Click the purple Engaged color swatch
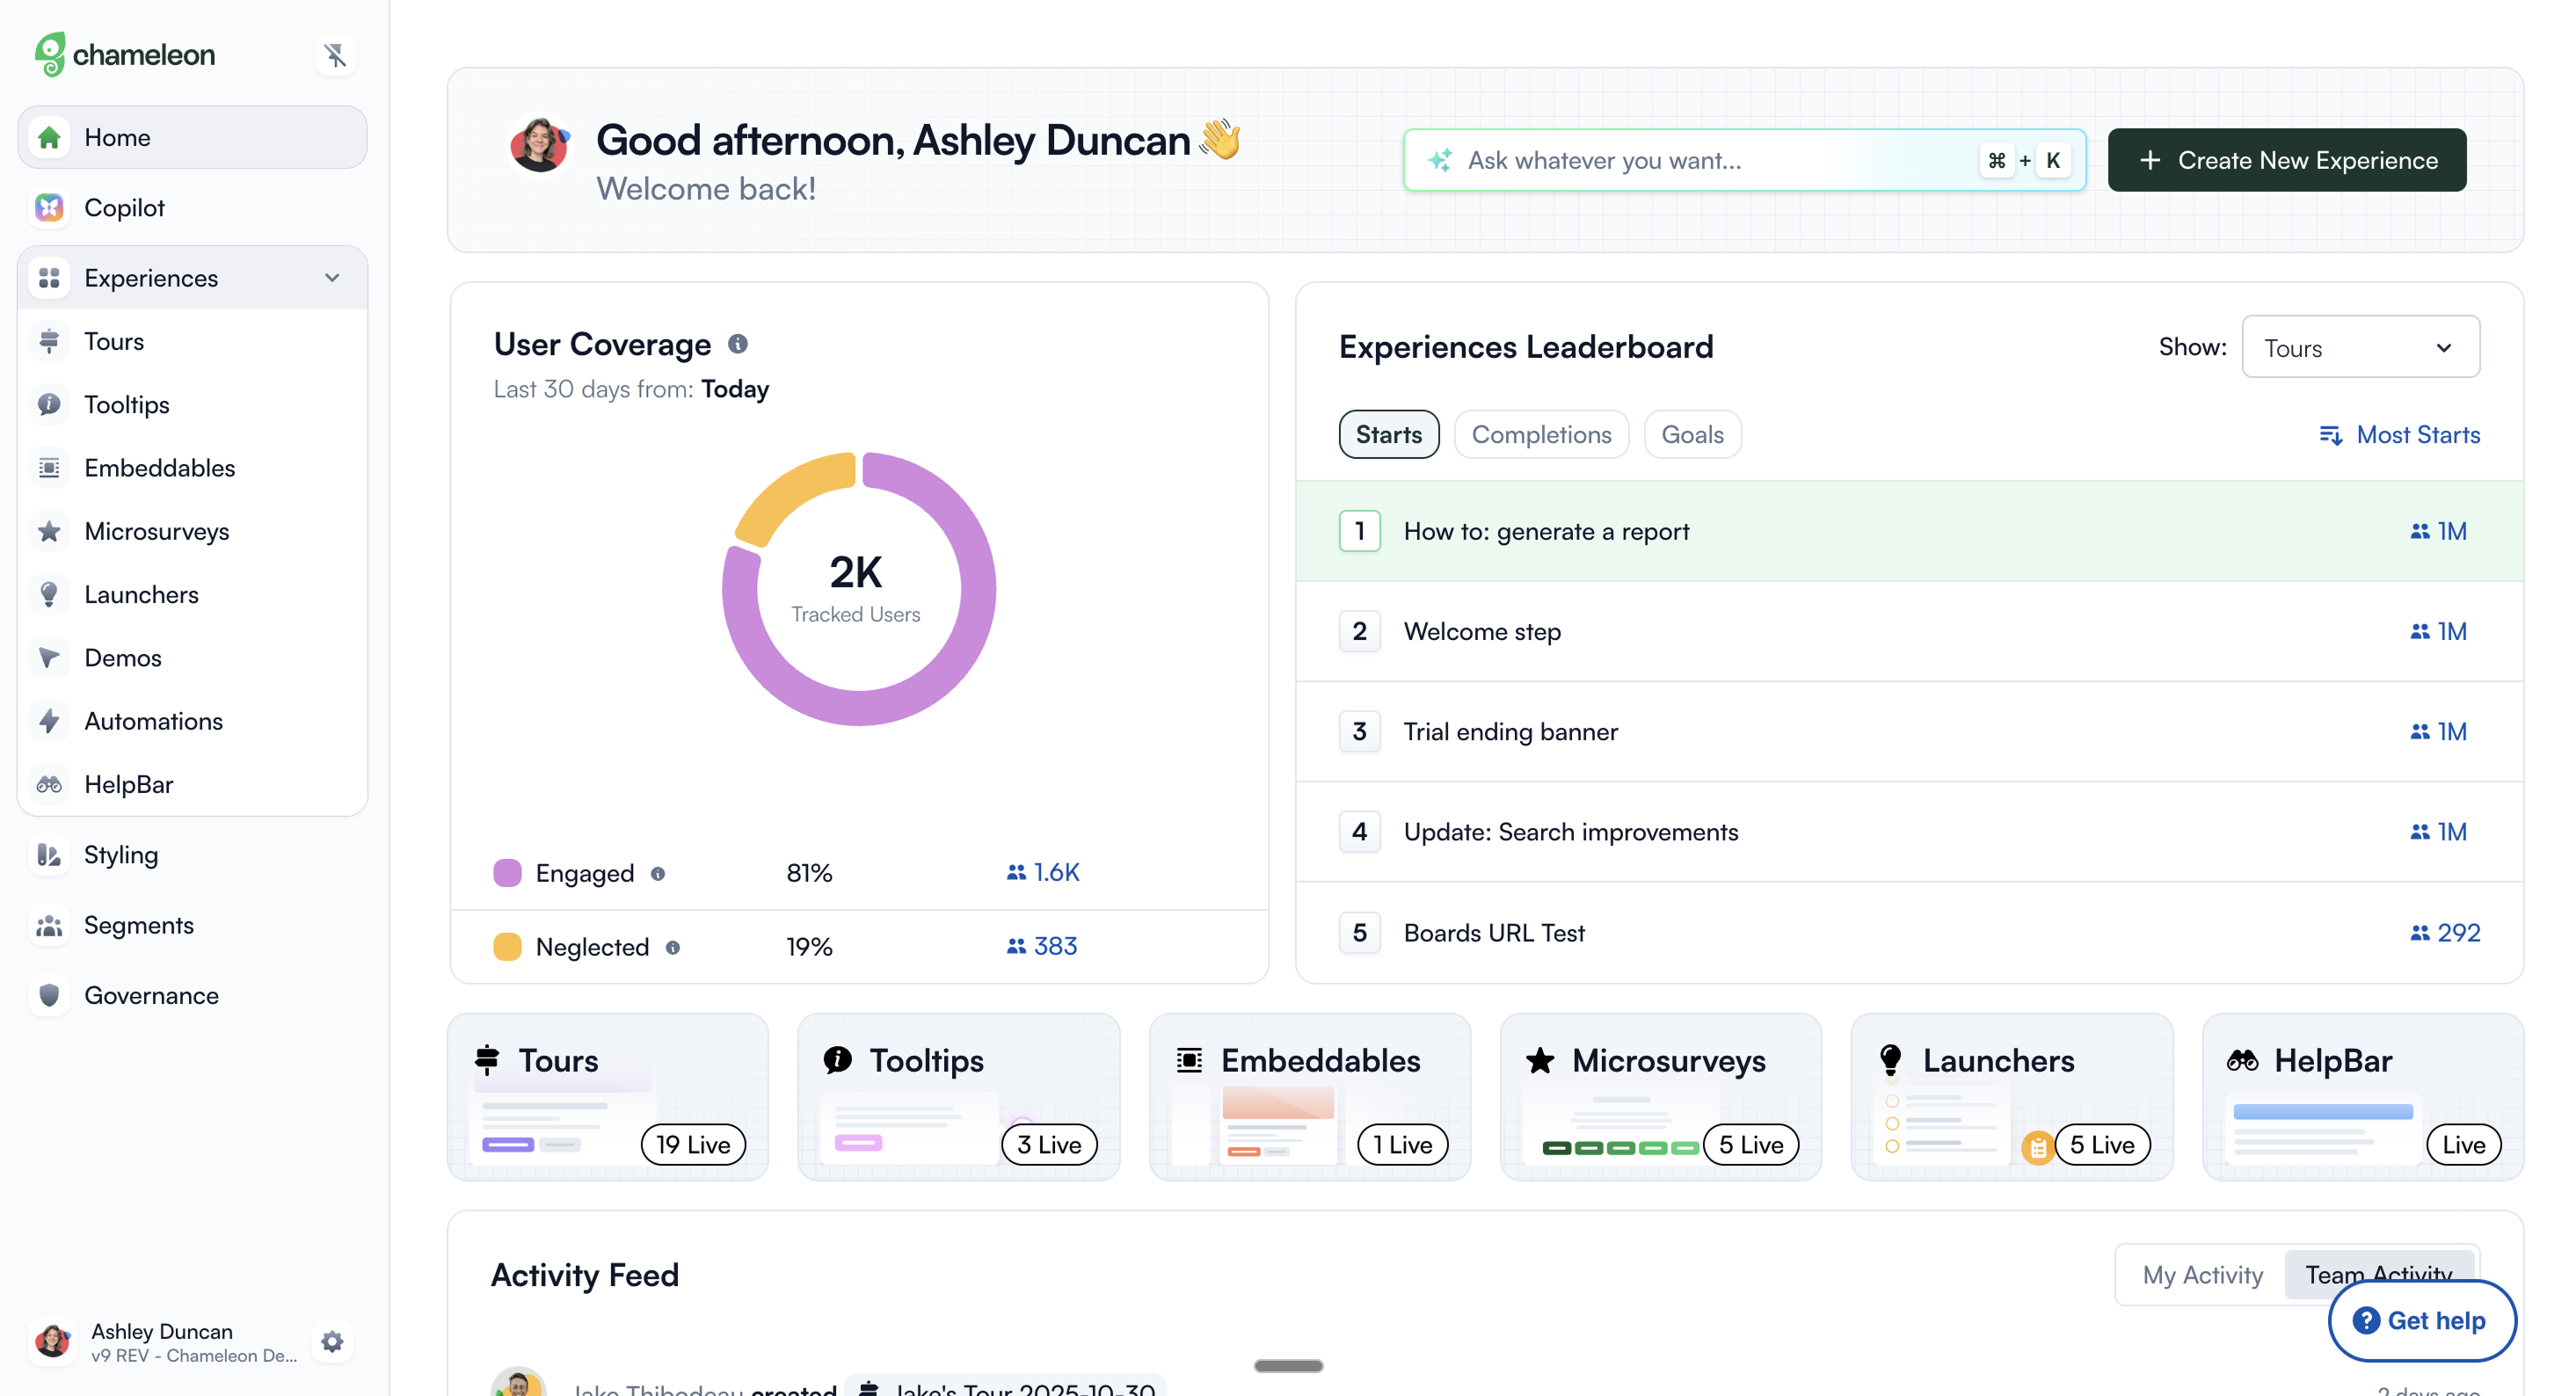 pyautogui.click(x=507, y=873)
